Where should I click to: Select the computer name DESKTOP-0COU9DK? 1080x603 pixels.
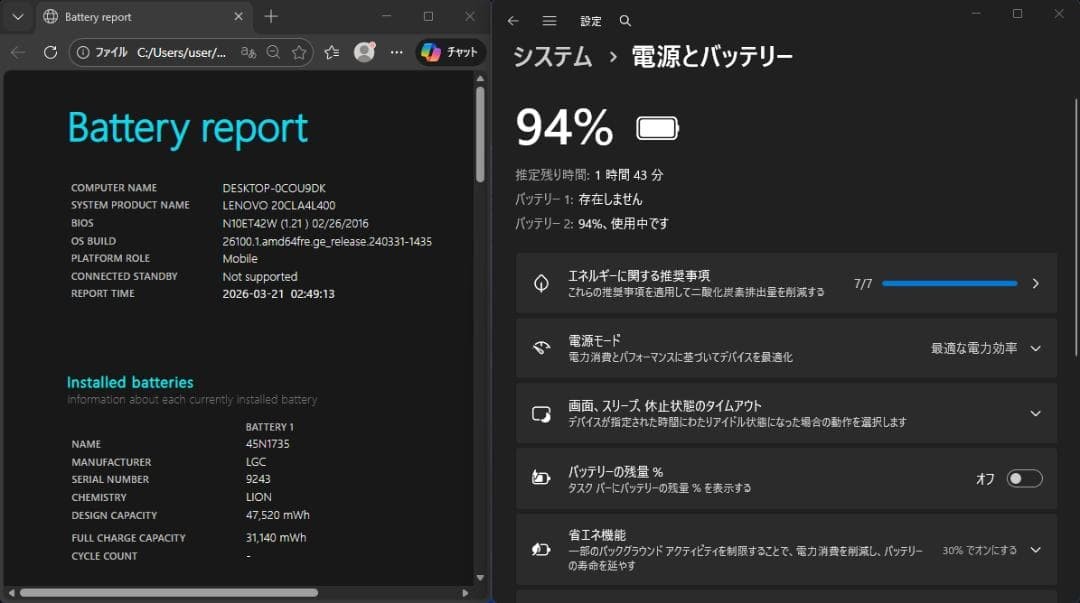pos(274,188)
